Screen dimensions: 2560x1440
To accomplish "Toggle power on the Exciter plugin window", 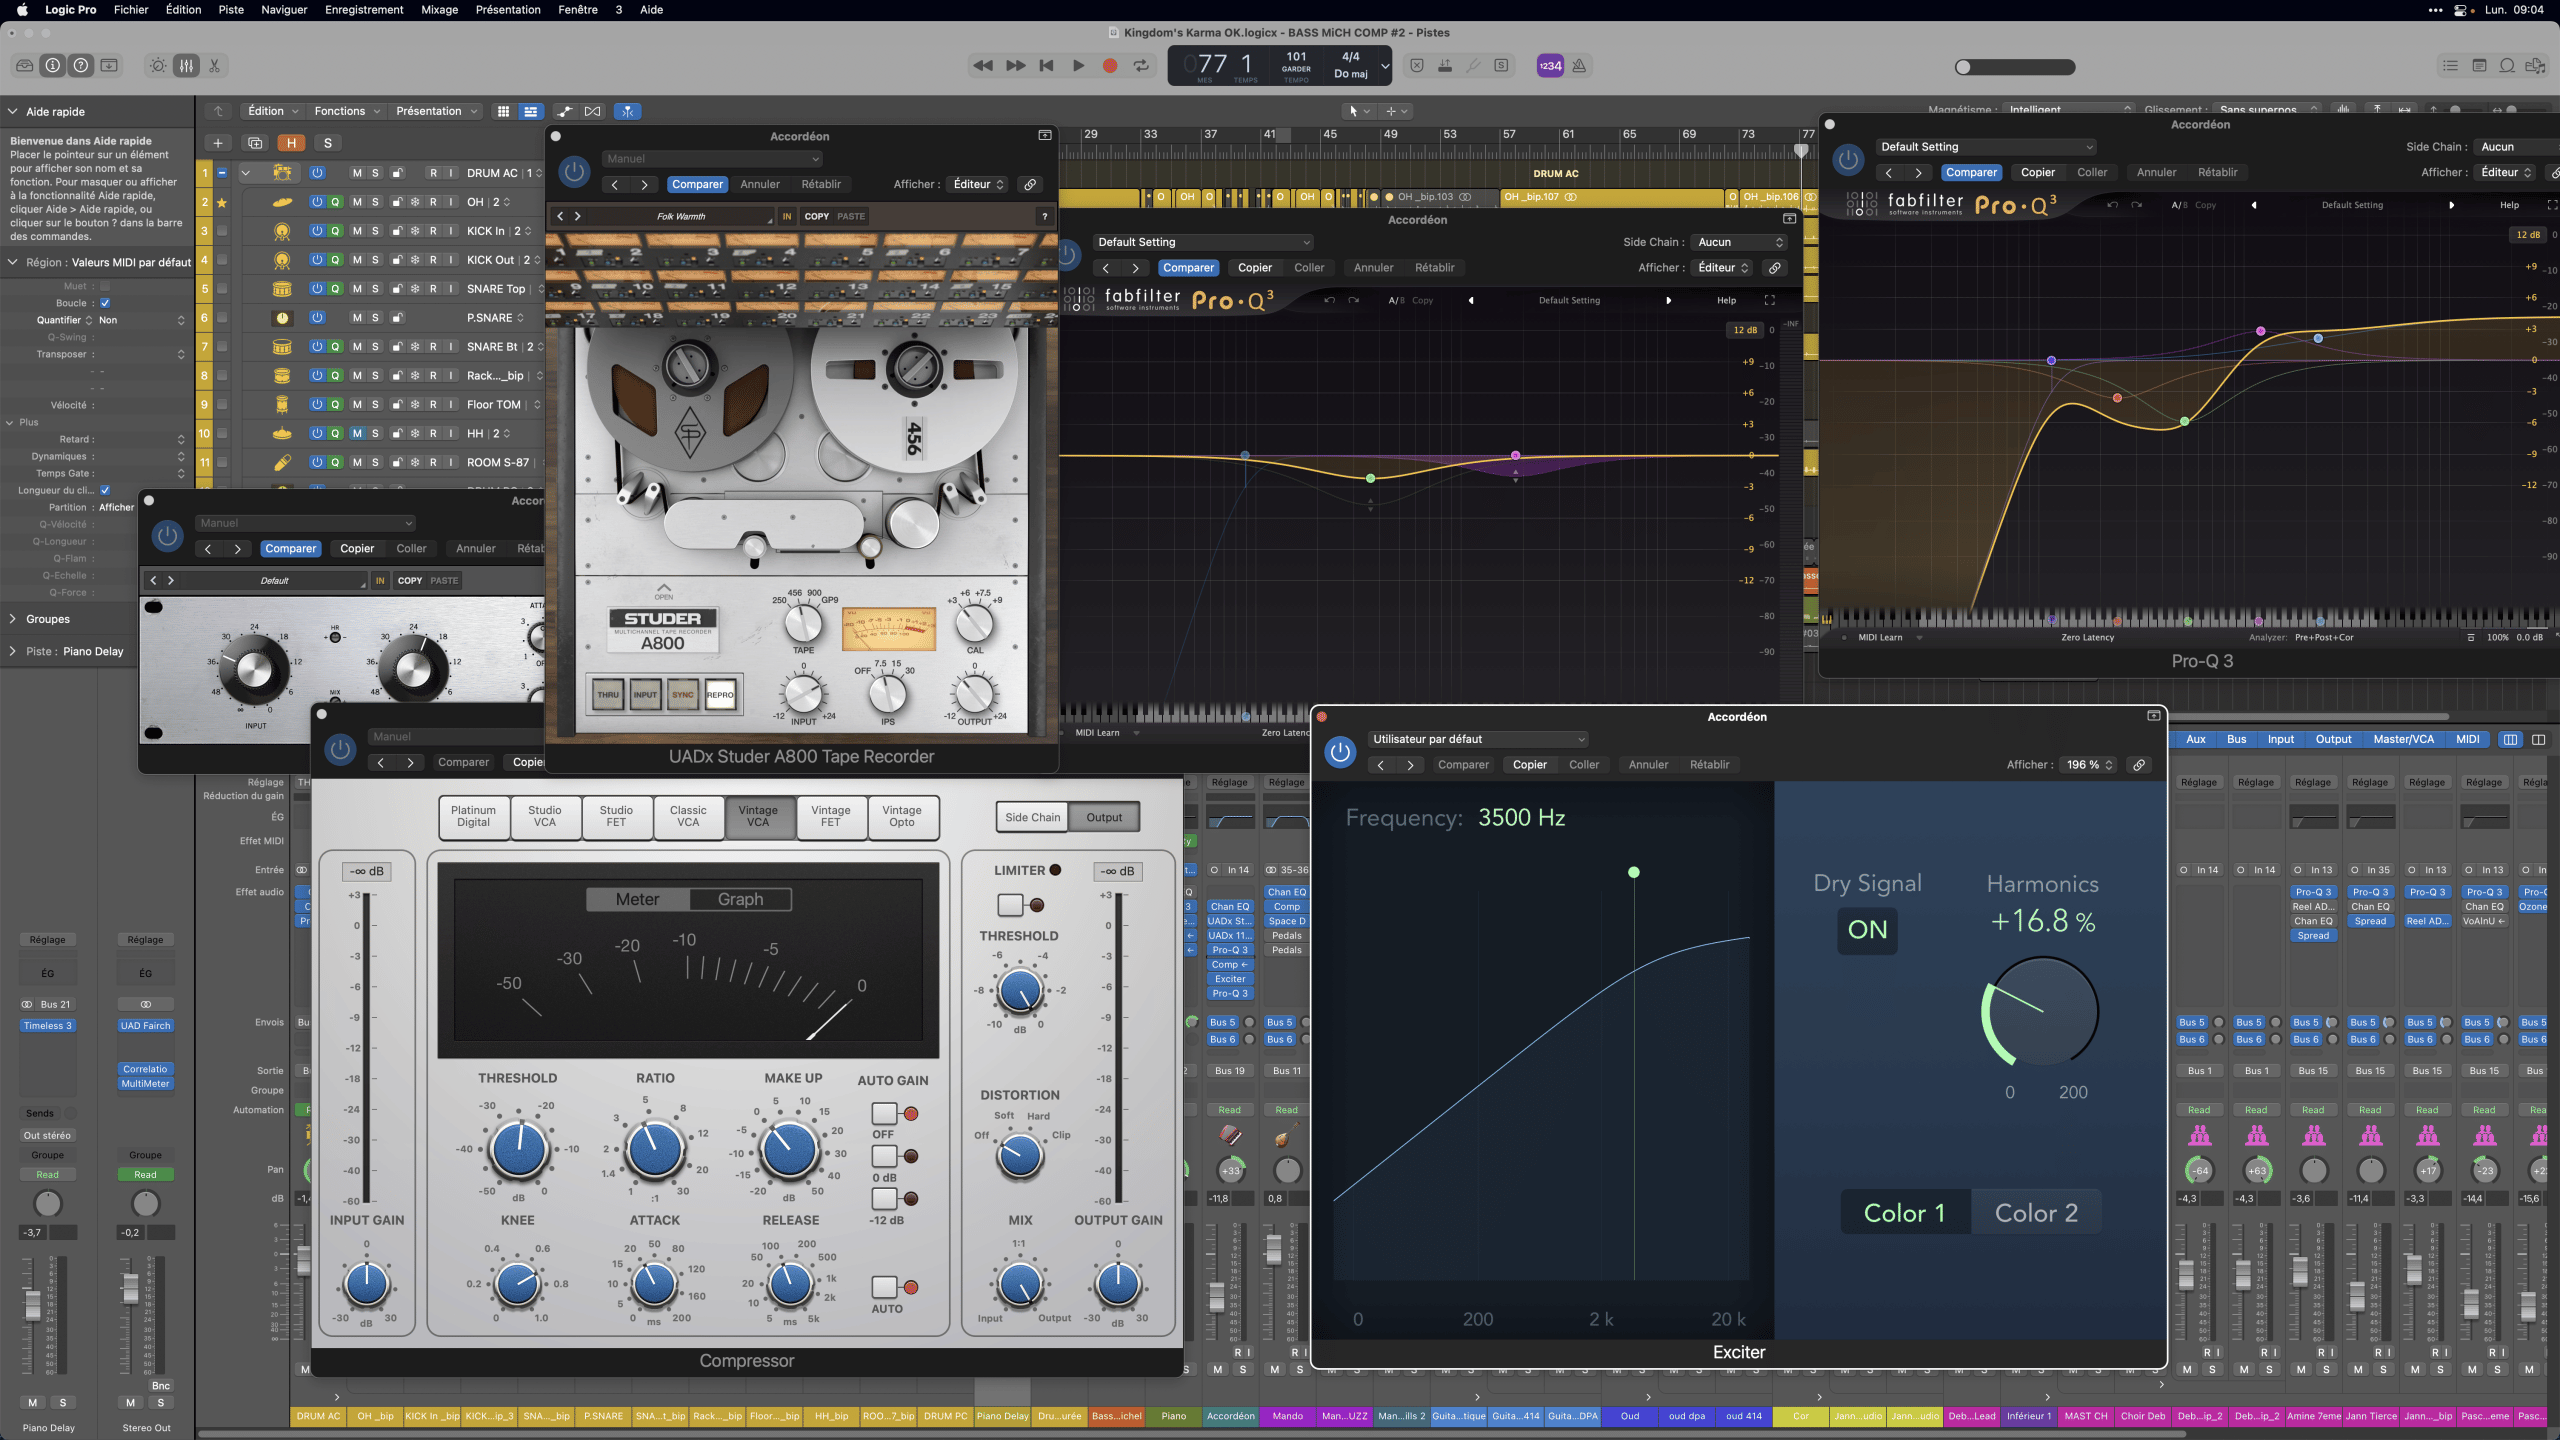I will pyautogui.click(x=1340, y=752).
